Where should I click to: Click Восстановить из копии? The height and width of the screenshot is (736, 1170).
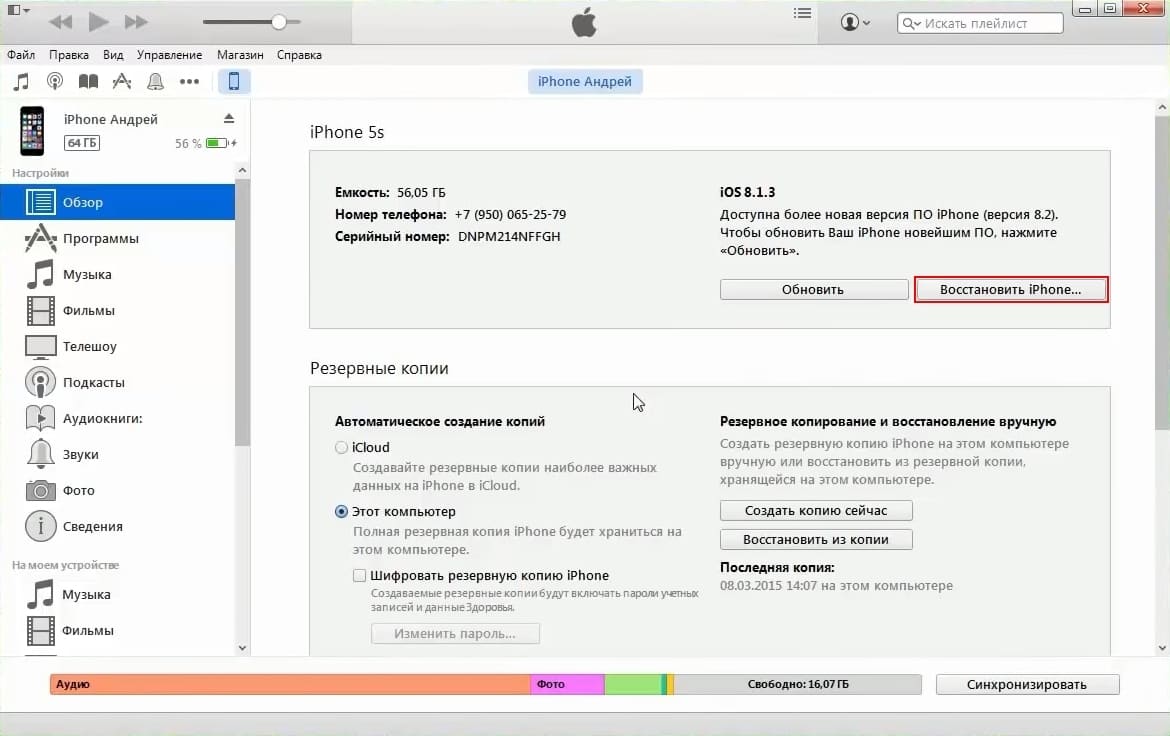[x=816, y=540]
